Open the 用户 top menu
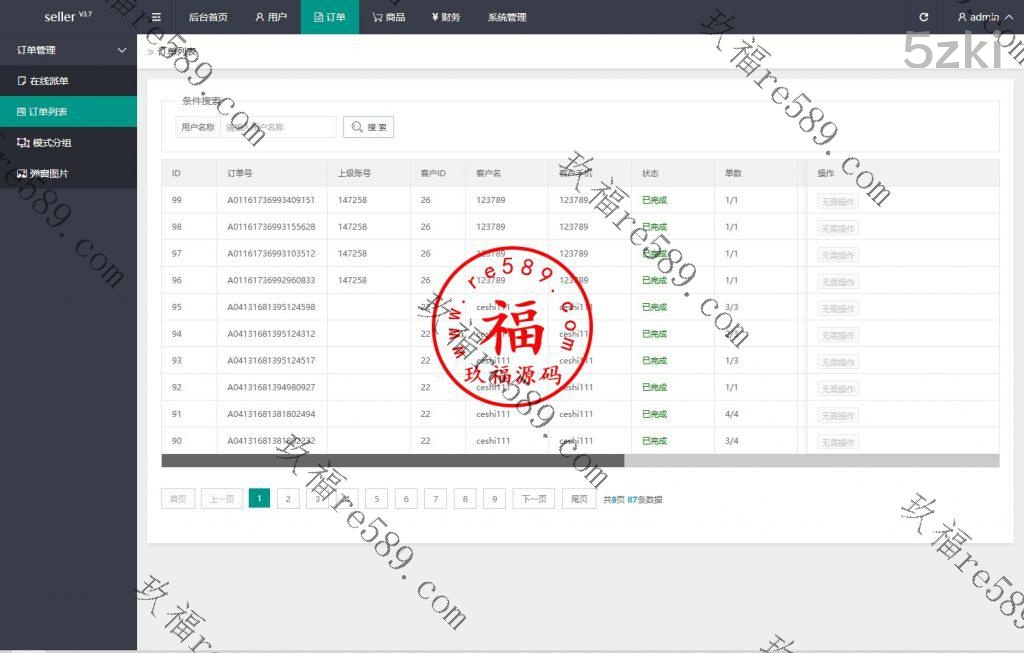The height and width of the screenshot is (653, 1024). 270,17
